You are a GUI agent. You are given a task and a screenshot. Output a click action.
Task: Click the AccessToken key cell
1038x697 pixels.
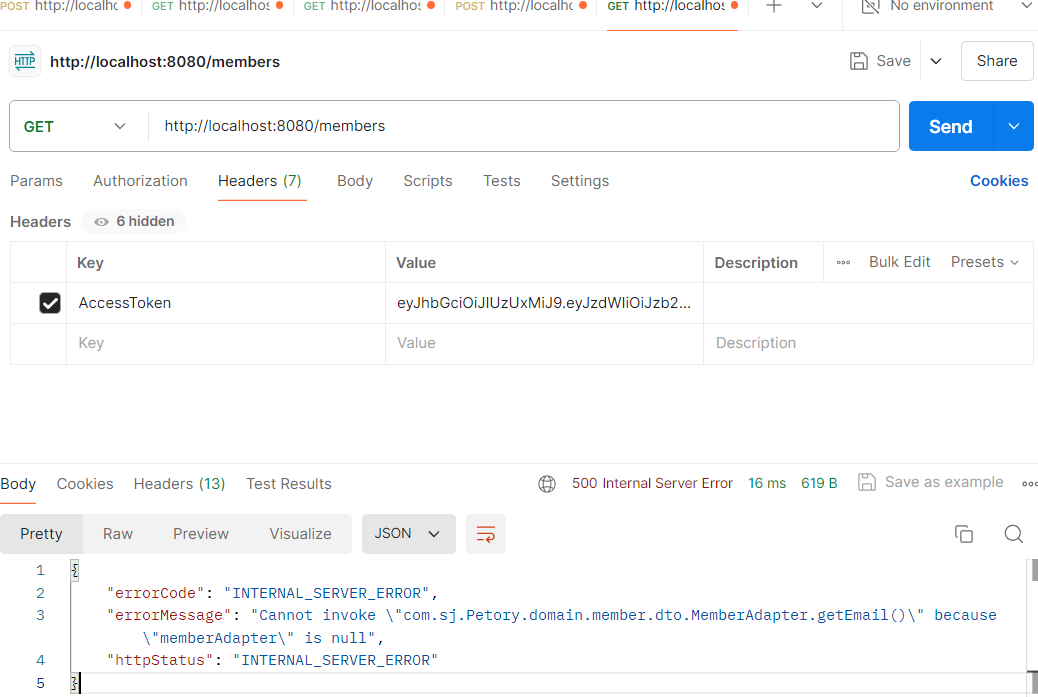[226, 303]
